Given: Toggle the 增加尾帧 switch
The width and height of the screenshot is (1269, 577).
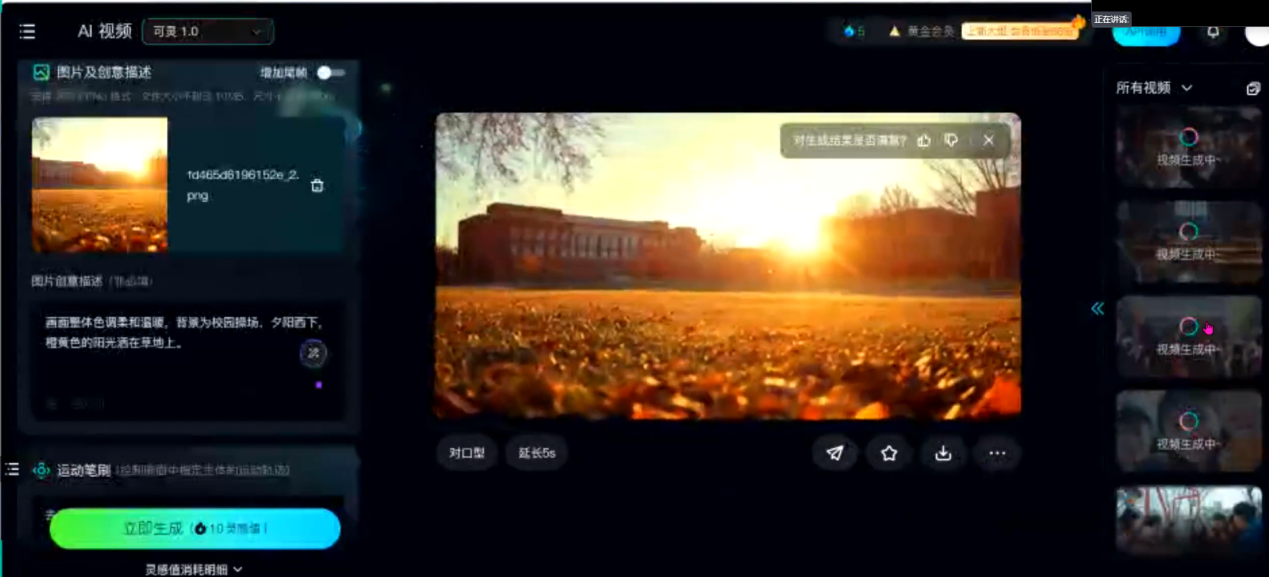Looking at the screenshot, I should point(330,73).
